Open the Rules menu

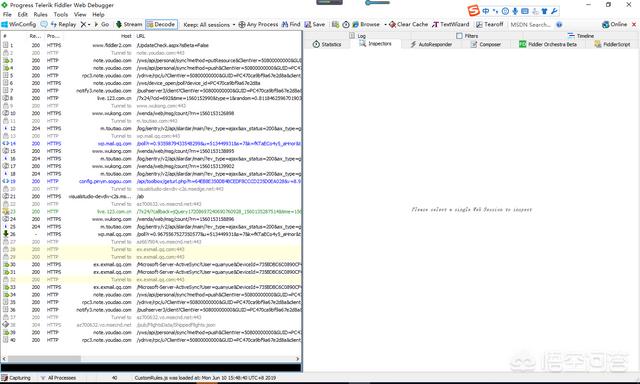point(40,14)
